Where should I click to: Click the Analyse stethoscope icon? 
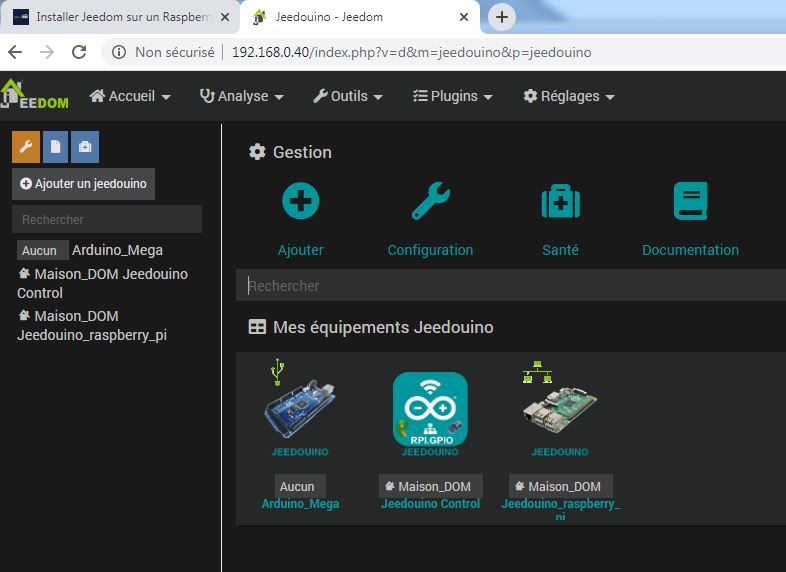click(207, 95)
